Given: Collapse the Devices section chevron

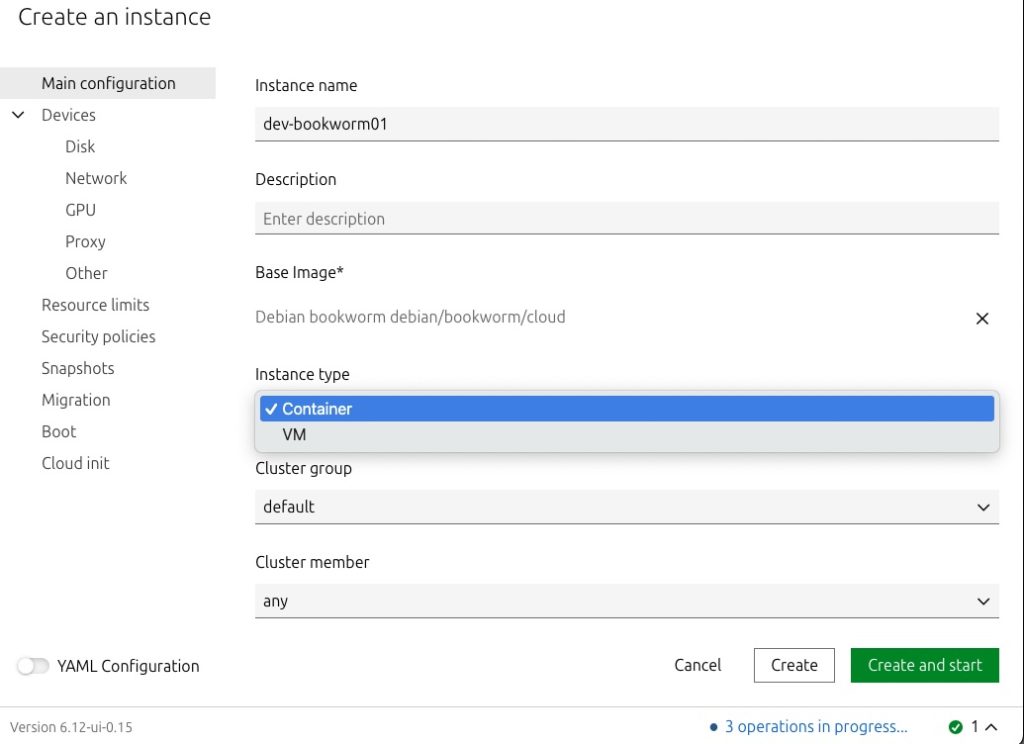Looking at the screenshot, I should pos(18,115).
